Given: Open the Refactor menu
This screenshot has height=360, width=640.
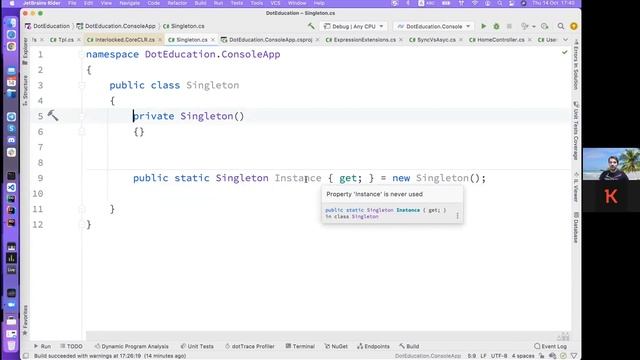Looking at the screenshot, I should 177,3.
